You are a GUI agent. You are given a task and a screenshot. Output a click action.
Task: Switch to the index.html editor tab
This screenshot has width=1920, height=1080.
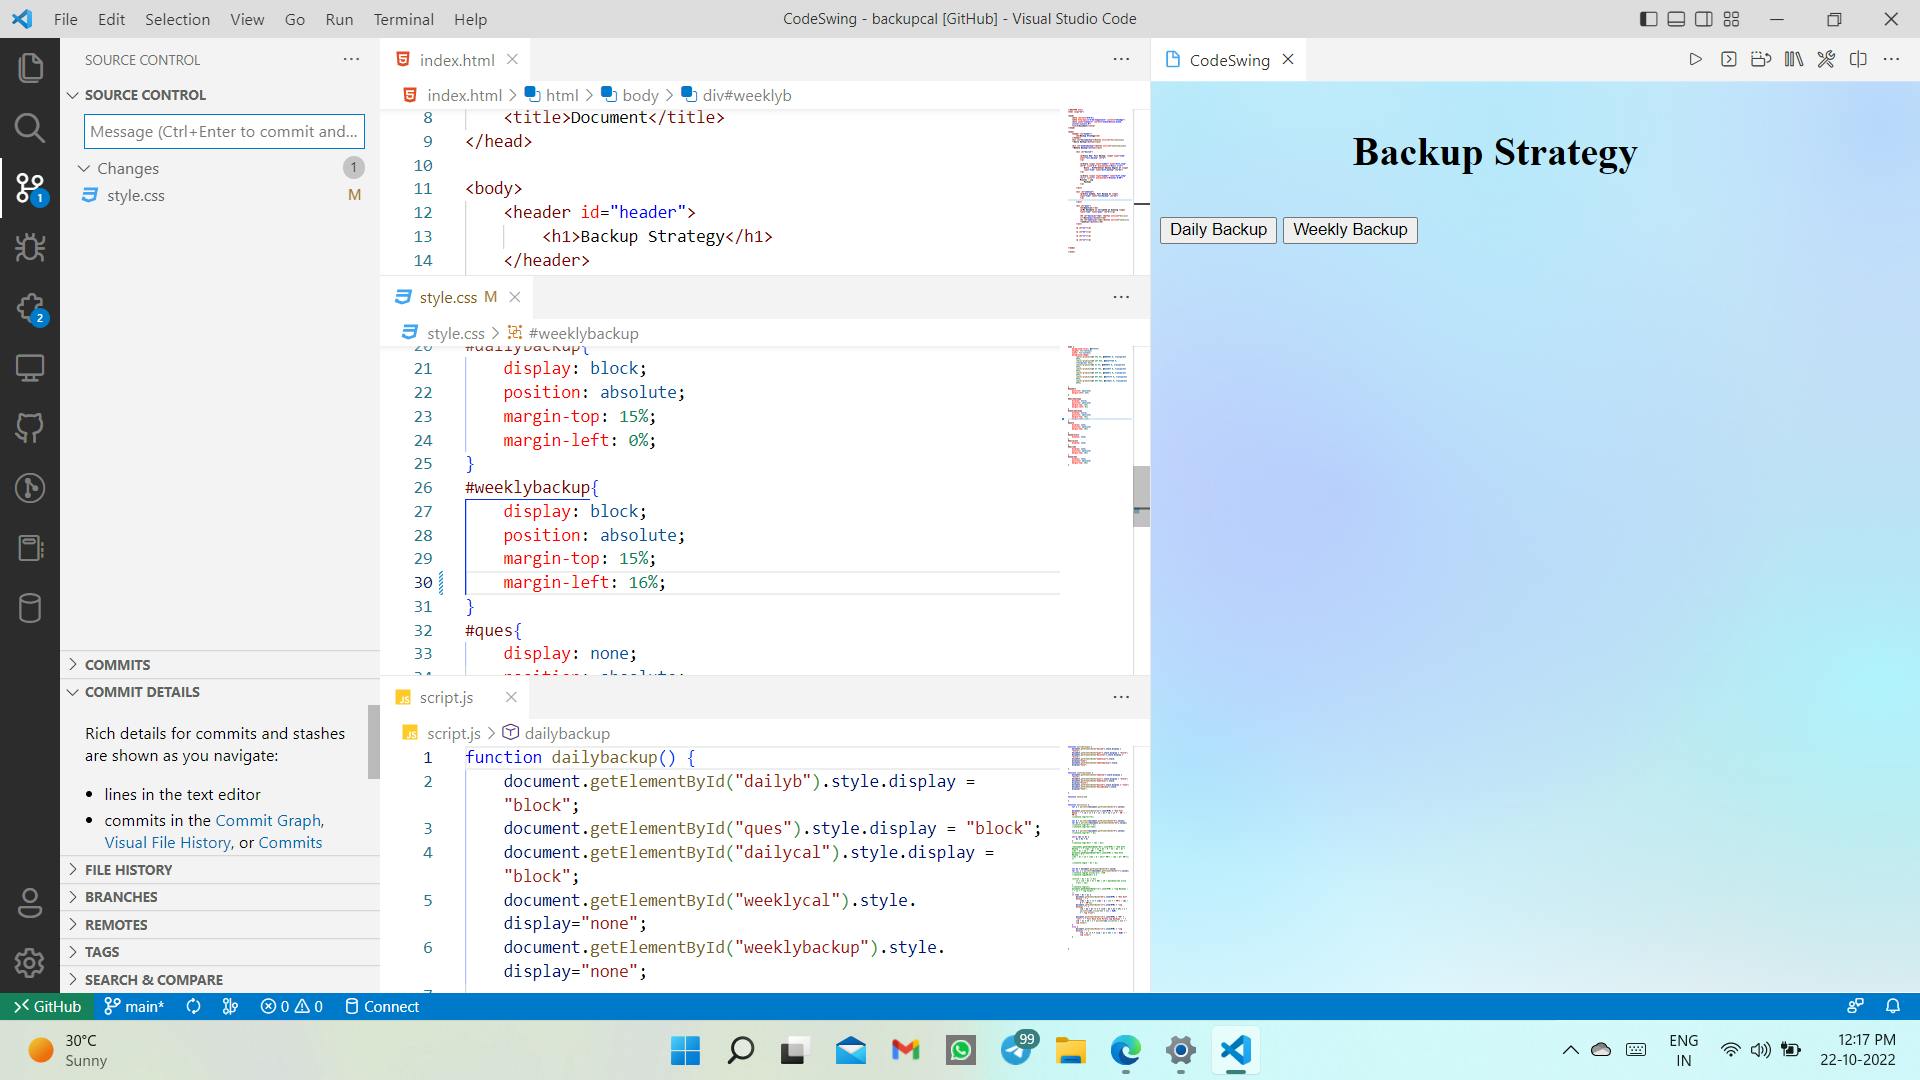(x=456, y=60)
